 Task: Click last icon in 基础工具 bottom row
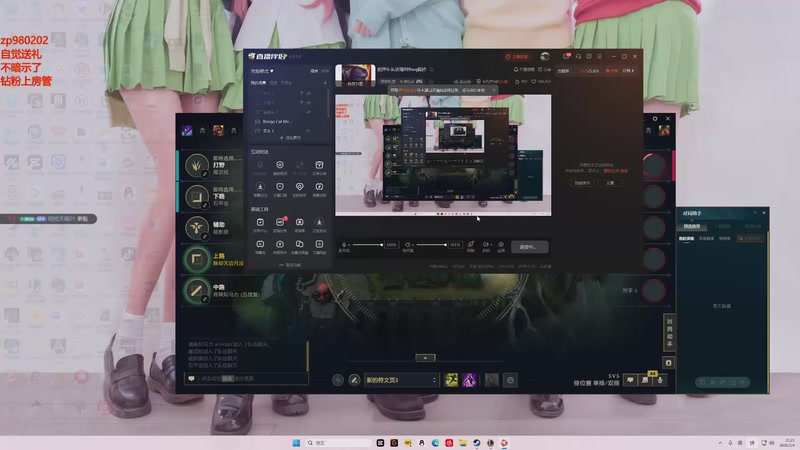319,246
